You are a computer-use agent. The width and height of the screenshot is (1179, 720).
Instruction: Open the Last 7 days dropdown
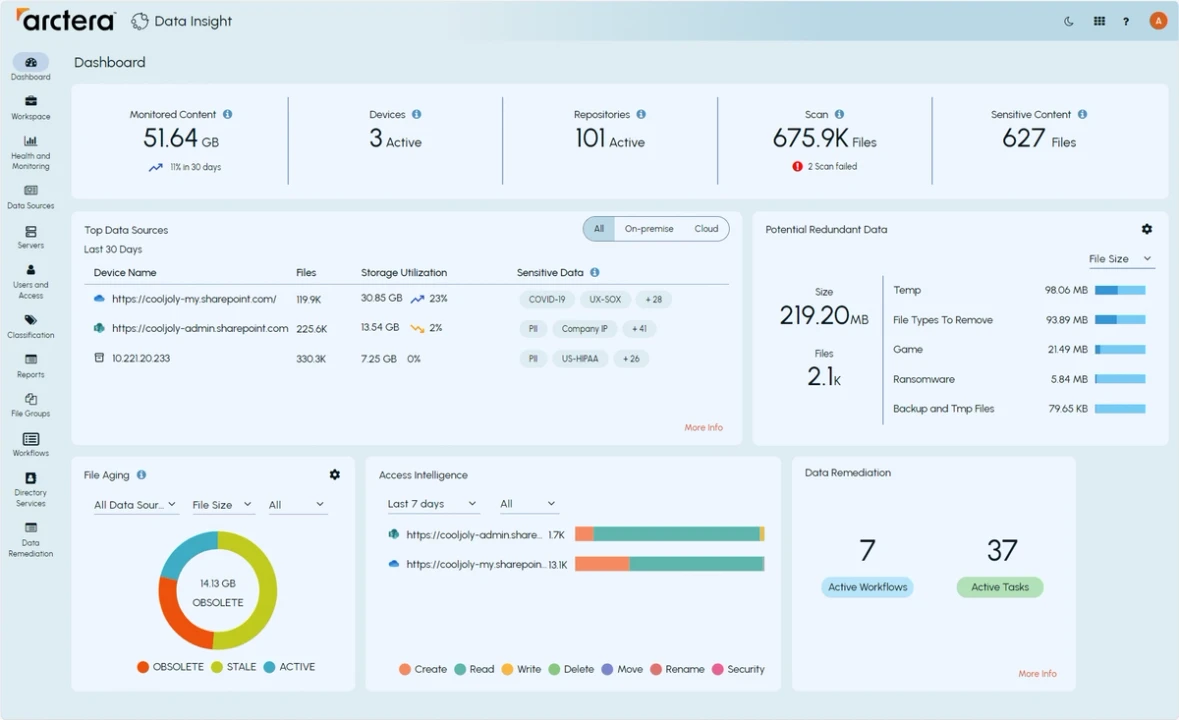[x=430, y=503]
